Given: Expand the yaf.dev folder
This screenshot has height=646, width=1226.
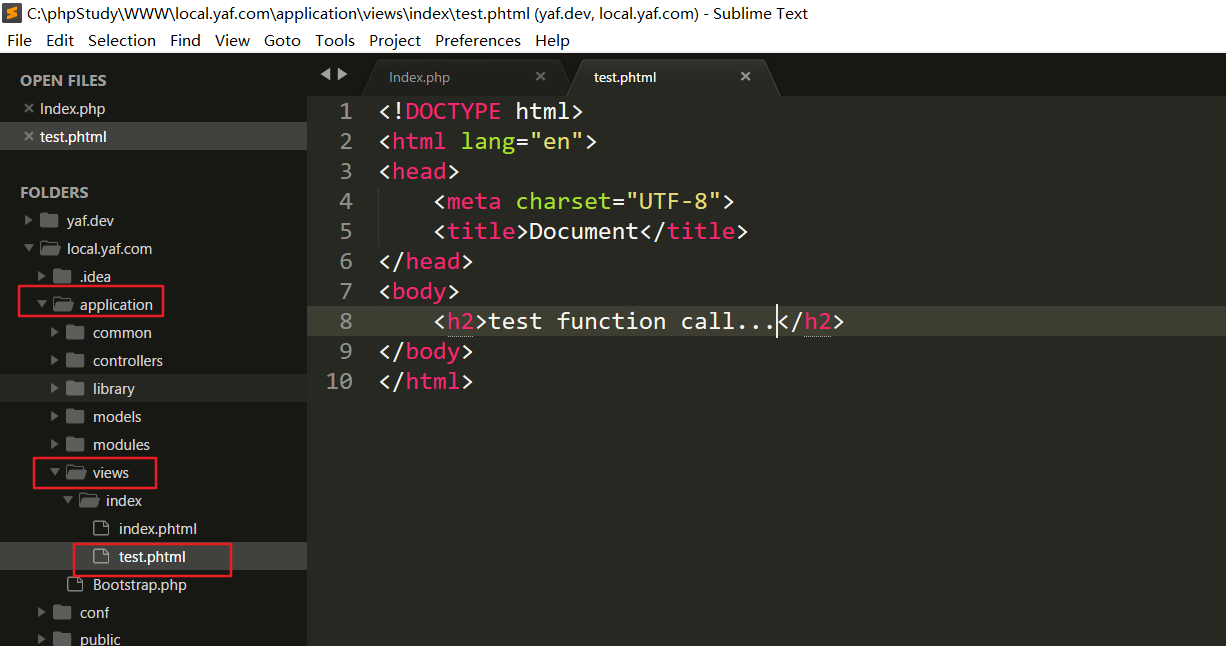Looking at the screenshot, I should 29,220.
